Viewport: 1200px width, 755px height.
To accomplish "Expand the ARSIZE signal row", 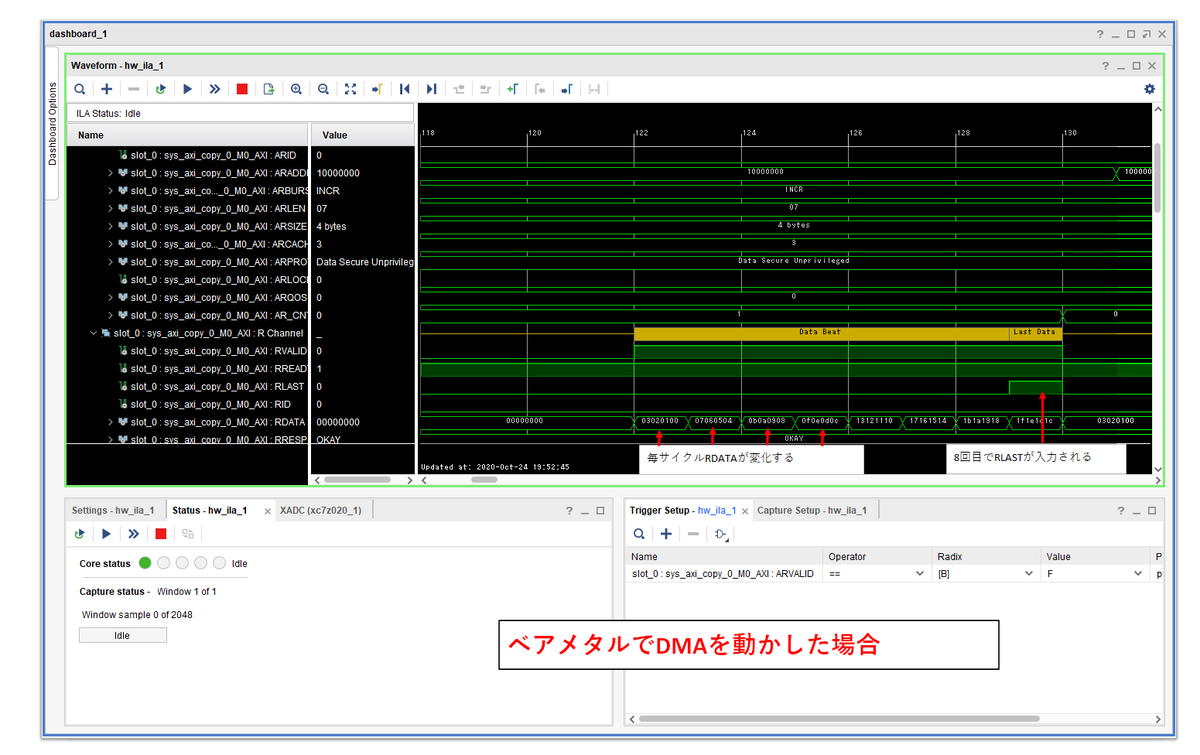I will [x=111, y=226].
